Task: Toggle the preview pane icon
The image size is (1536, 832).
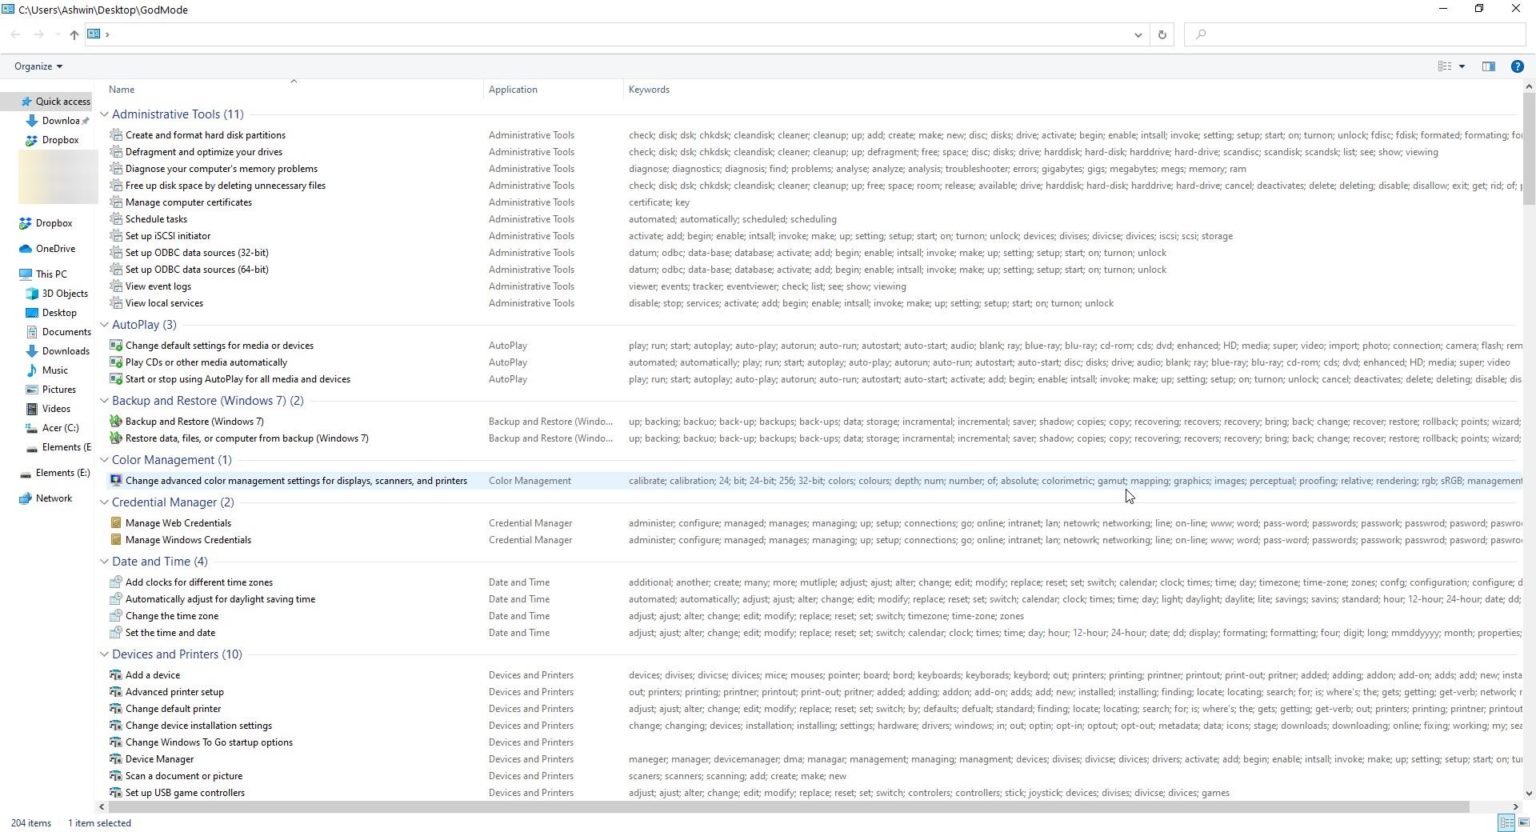Action: click(x=1488, y=66)
